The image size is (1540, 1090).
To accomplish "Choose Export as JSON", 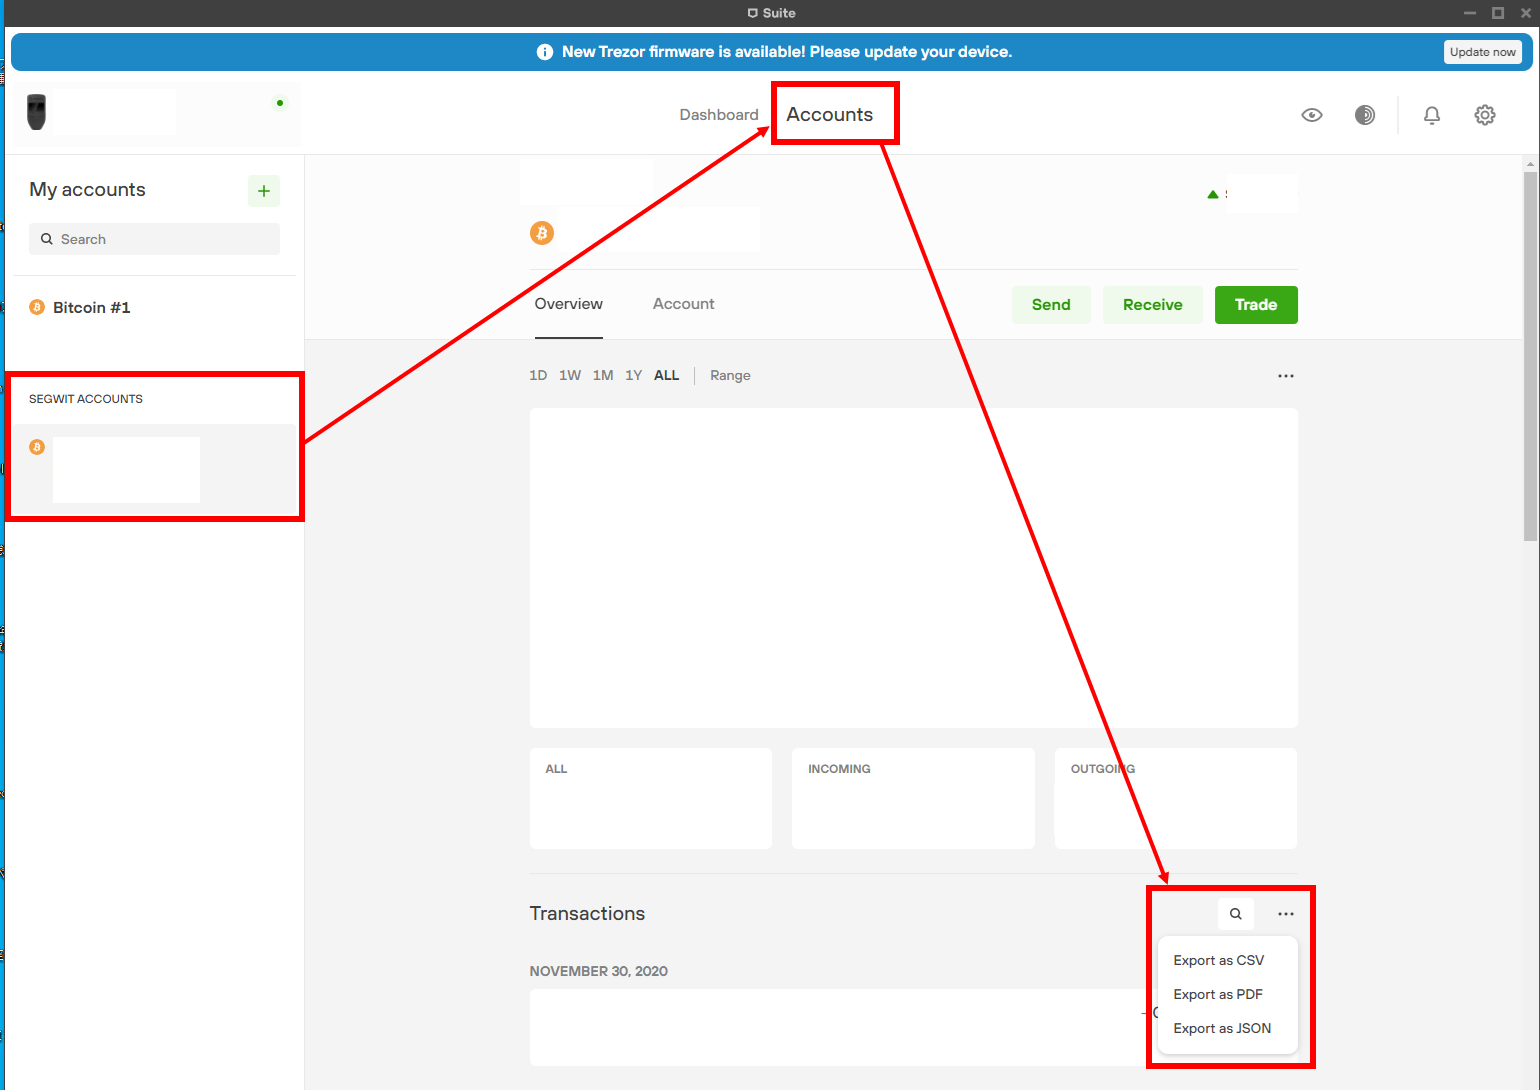I will pos(1228,1028).
